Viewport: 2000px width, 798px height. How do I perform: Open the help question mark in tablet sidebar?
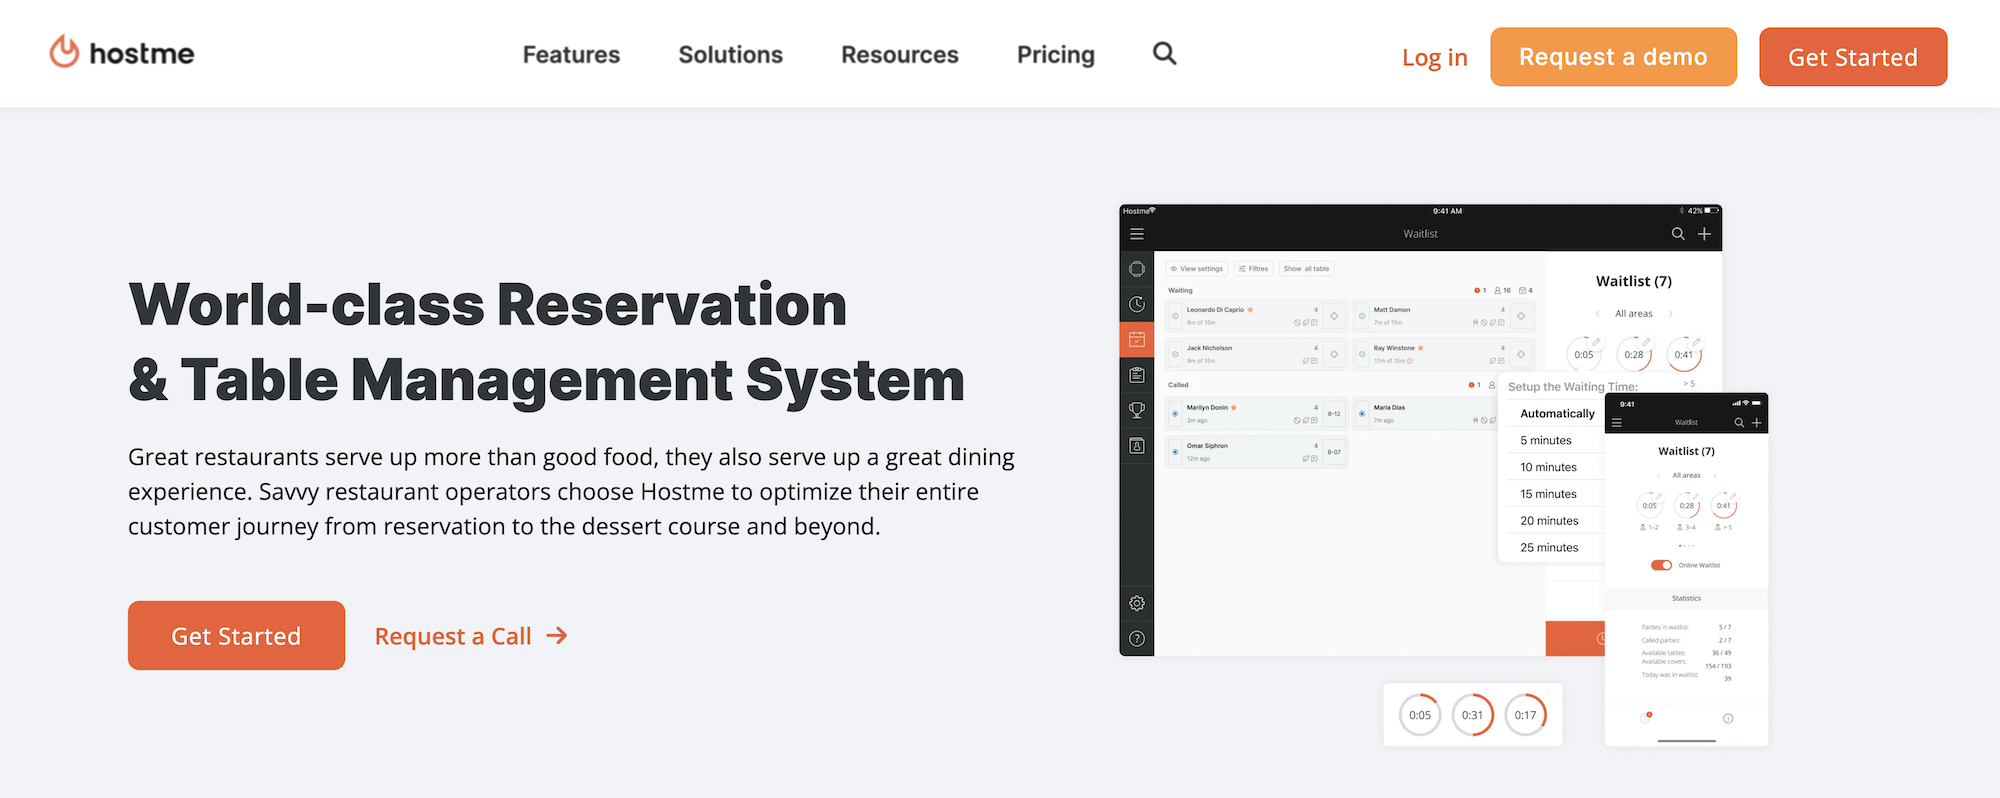point(1137,639)
